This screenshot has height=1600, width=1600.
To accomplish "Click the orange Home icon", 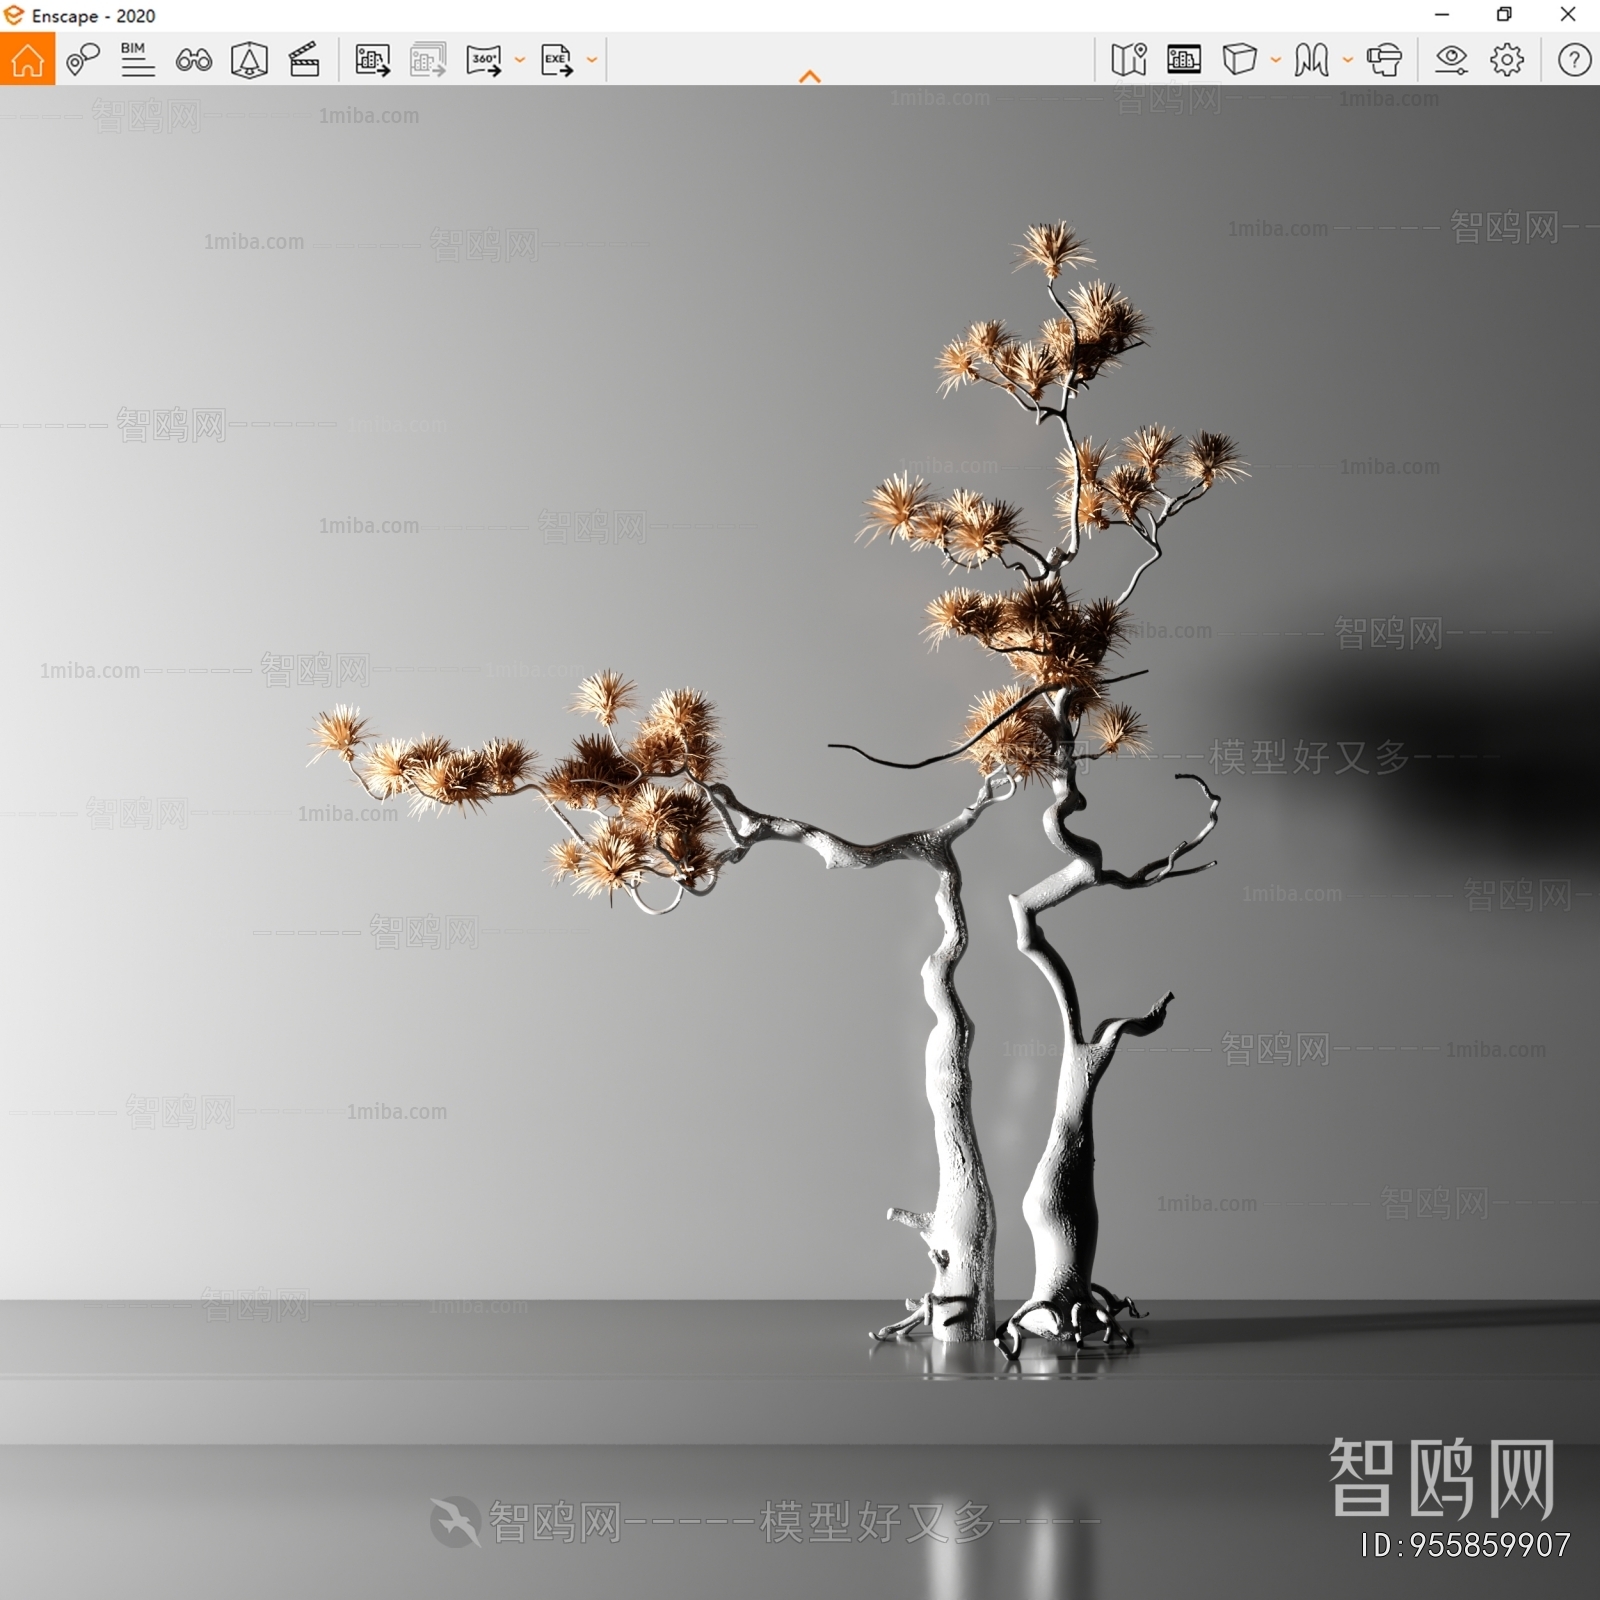I will coord(27,59).
